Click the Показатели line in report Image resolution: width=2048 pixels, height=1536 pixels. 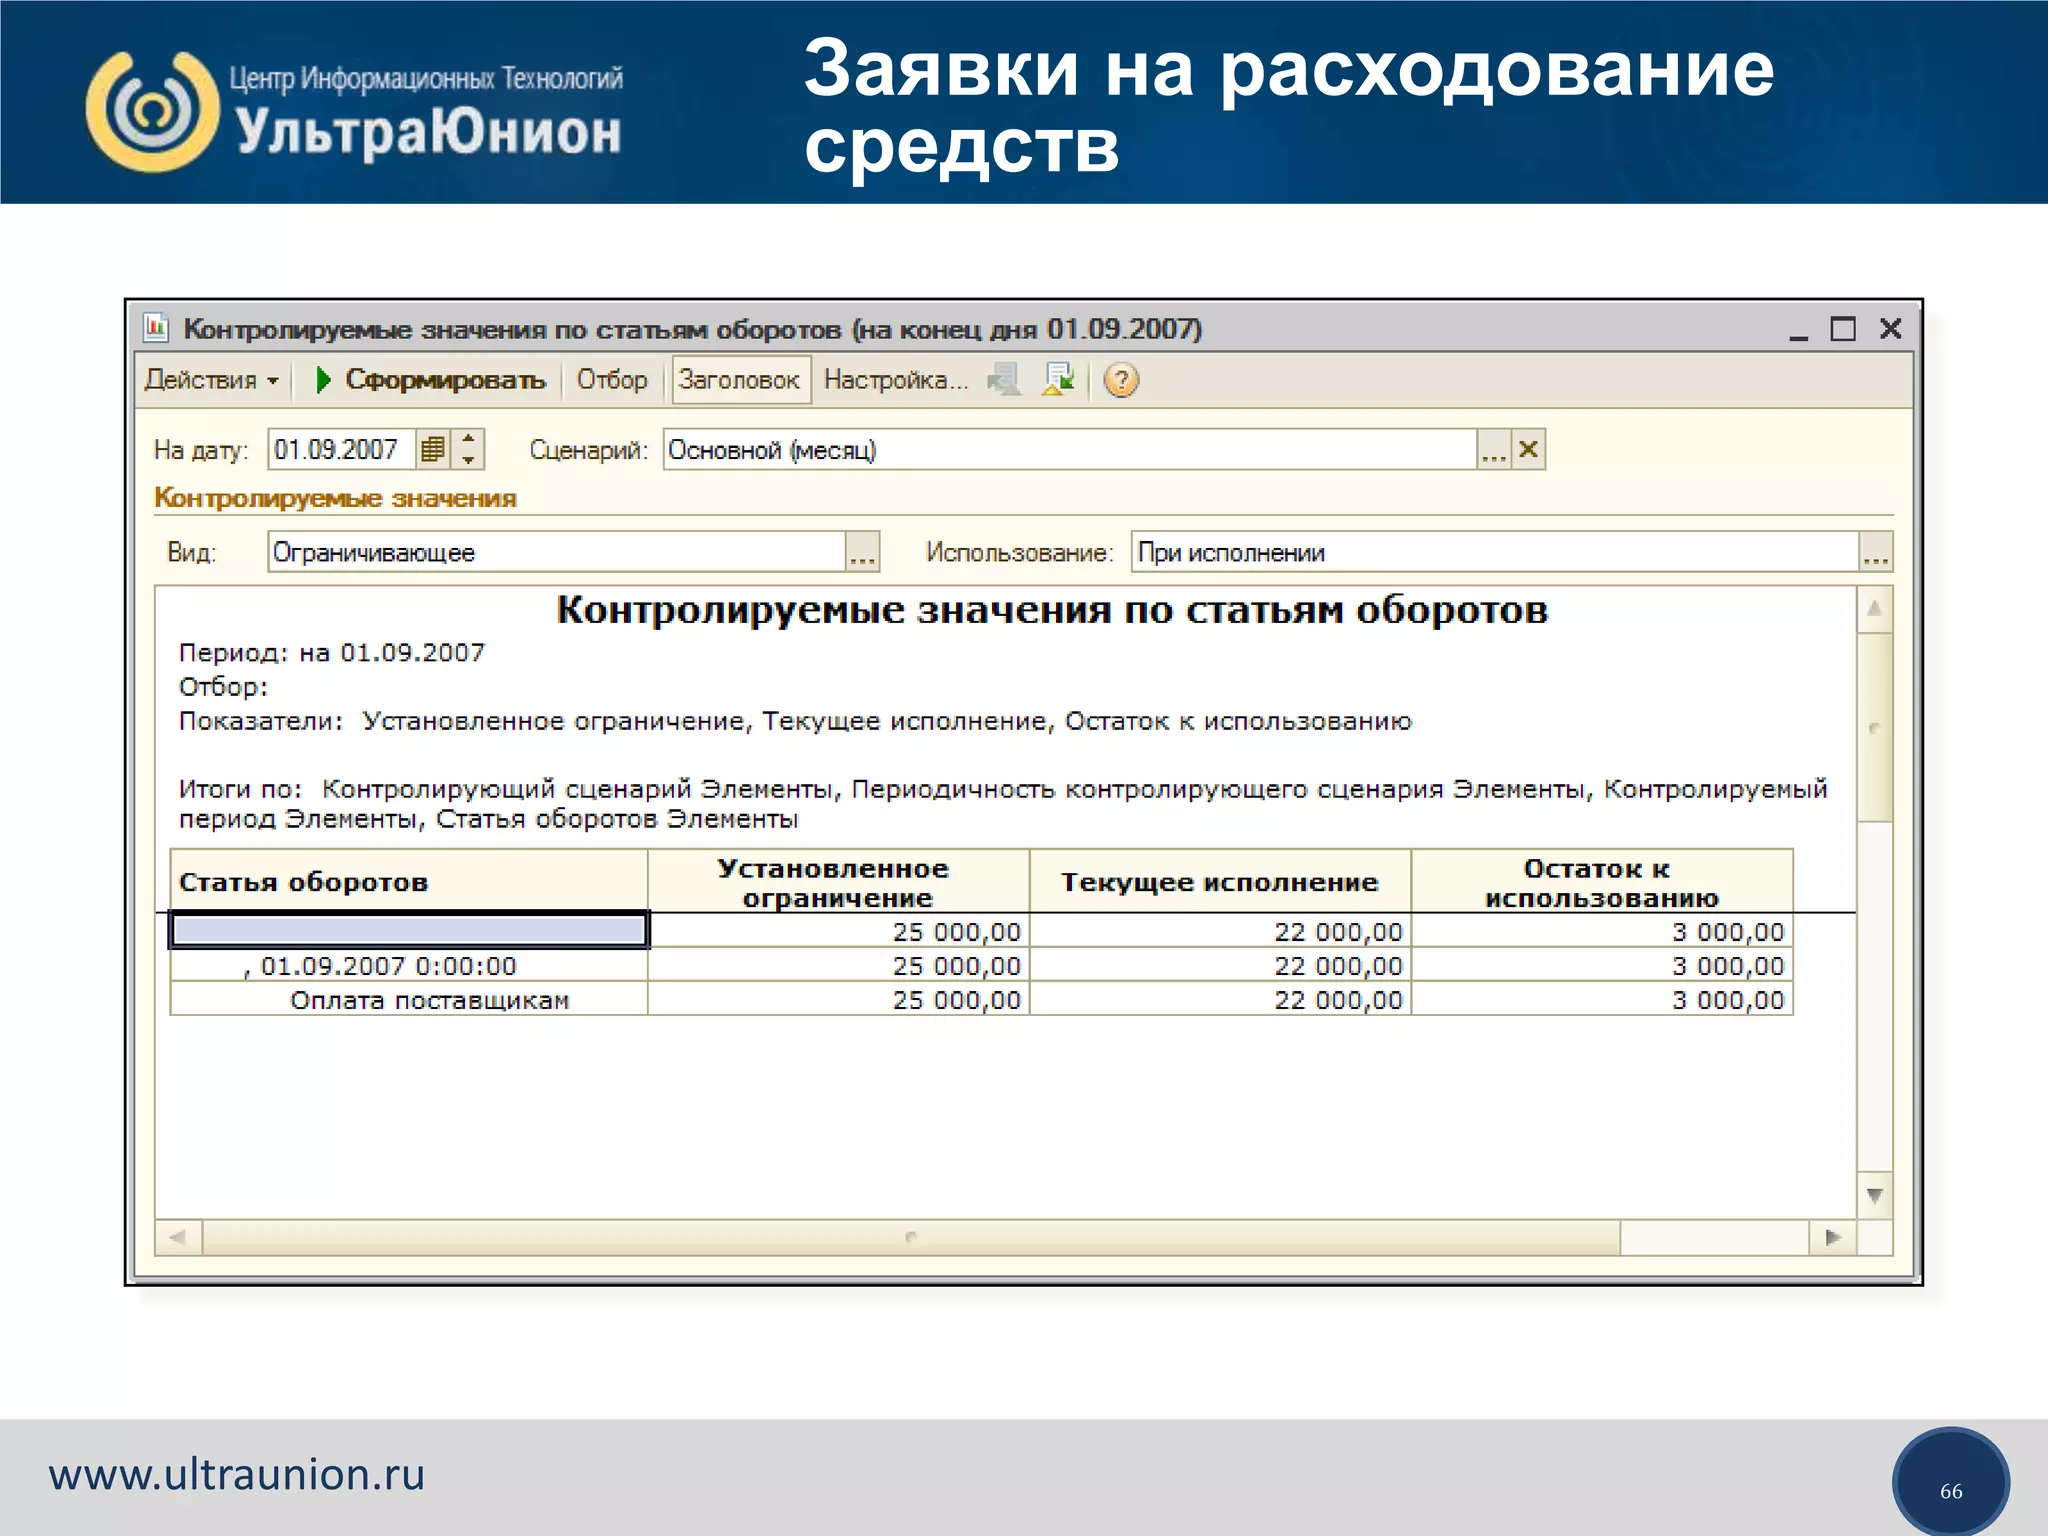point(795,721)
